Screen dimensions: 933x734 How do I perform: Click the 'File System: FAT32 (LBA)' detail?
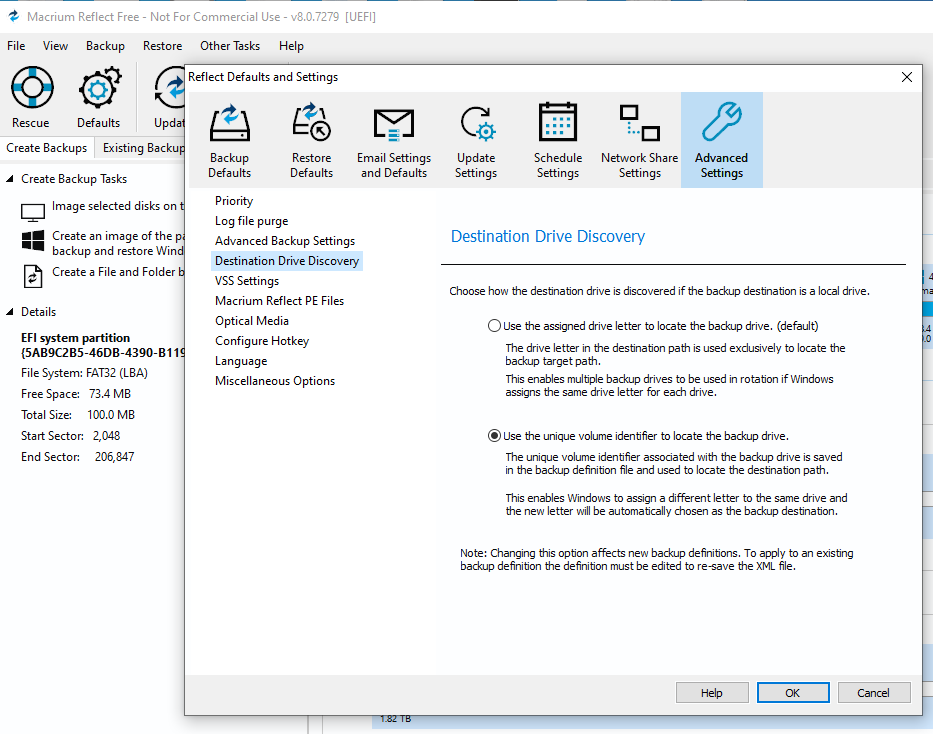[x=84, y=373]
